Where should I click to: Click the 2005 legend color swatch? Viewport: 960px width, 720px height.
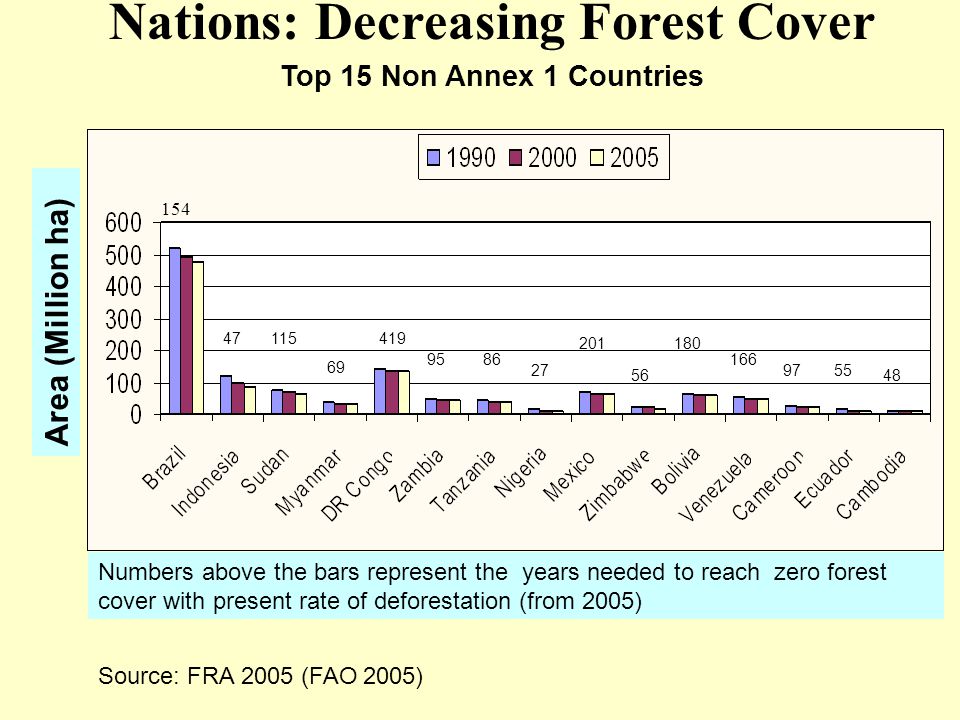[x=597, y=158]
